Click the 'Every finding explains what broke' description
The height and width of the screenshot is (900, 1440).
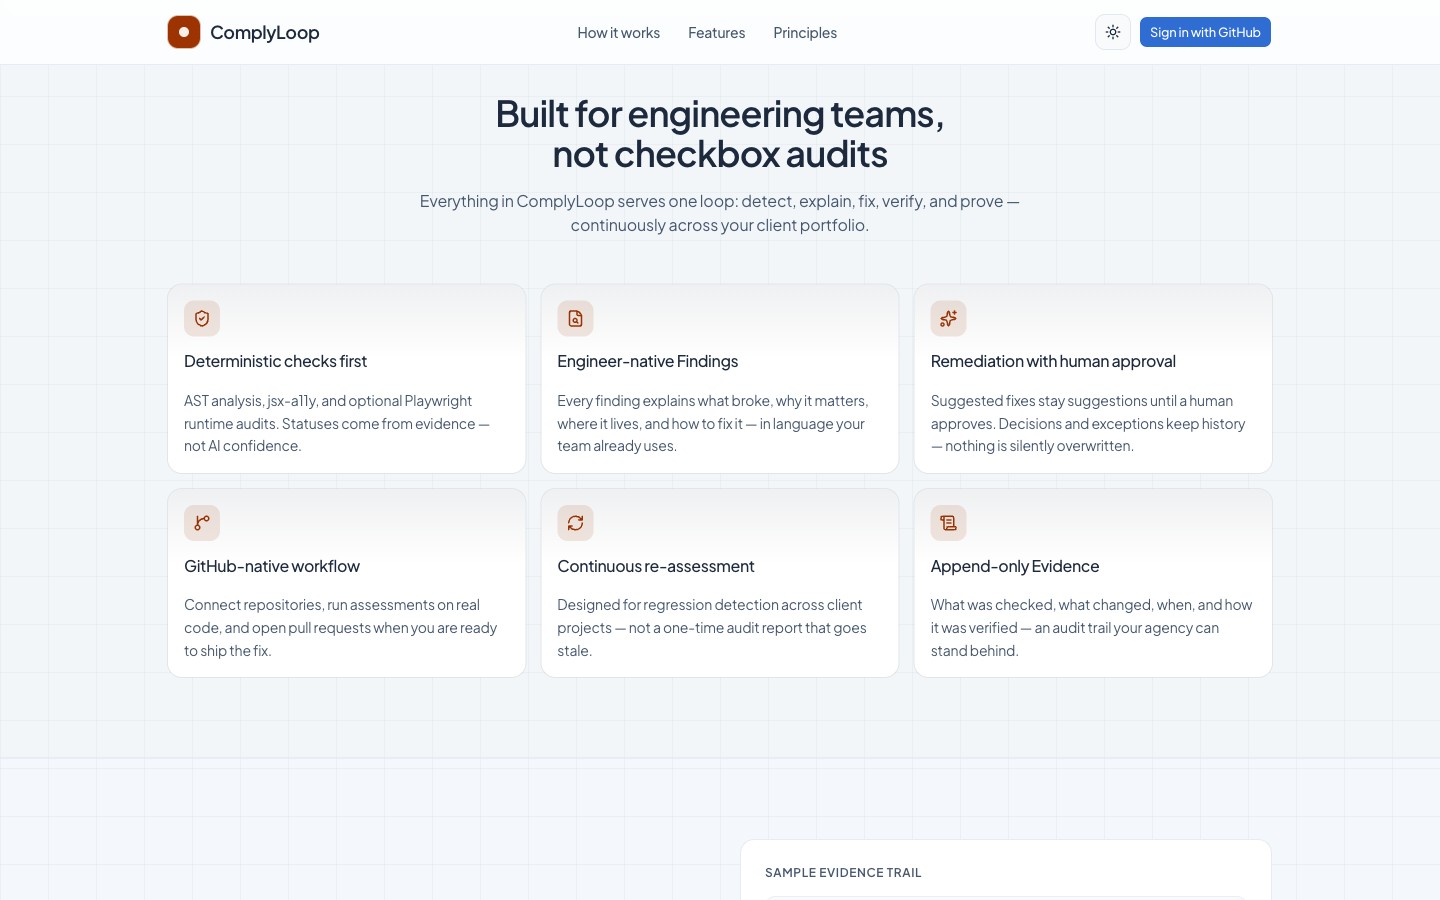coord(713,423)
